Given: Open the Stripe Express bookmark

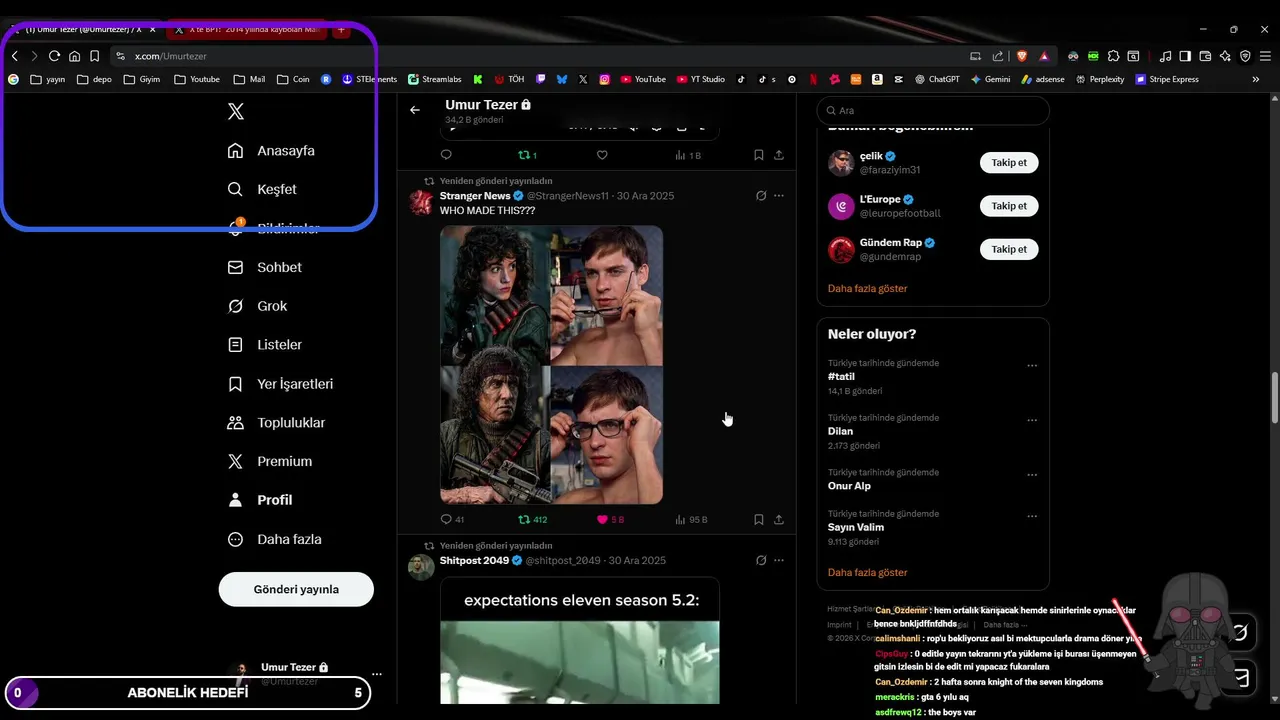Looking at the screenshot, I should [x=1167, y=79].
